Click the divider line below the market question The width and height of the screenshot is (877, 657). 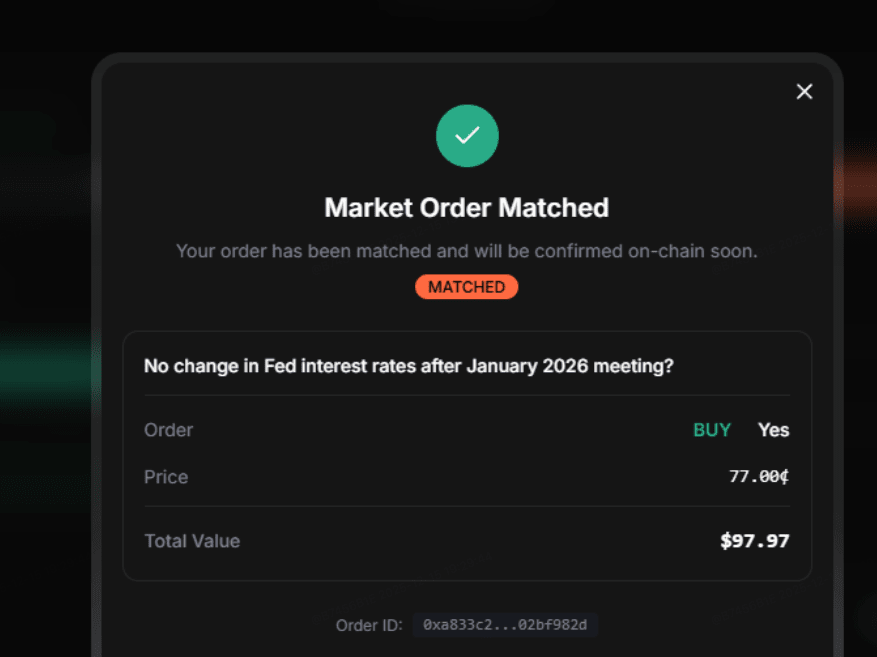point(467,395)
